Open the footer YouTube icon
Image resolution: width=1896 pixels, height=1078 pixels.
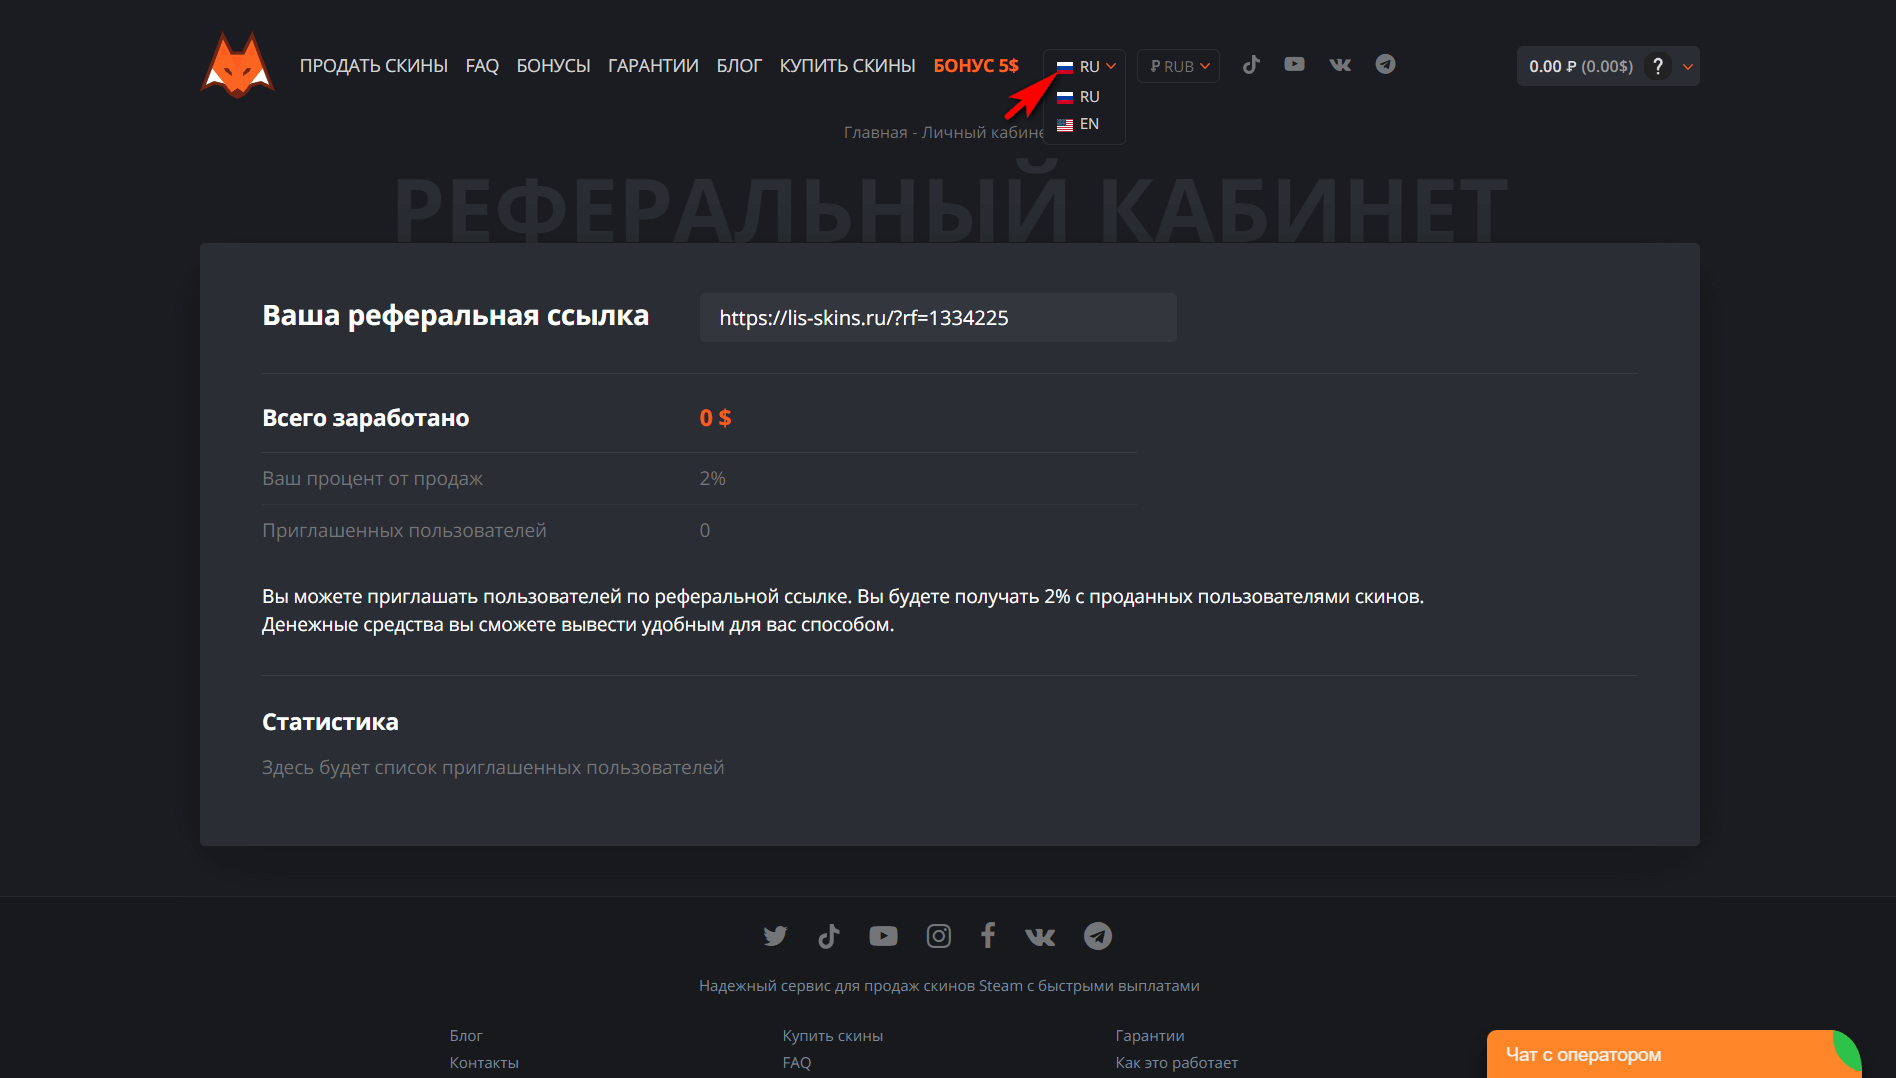click(883, 936)
